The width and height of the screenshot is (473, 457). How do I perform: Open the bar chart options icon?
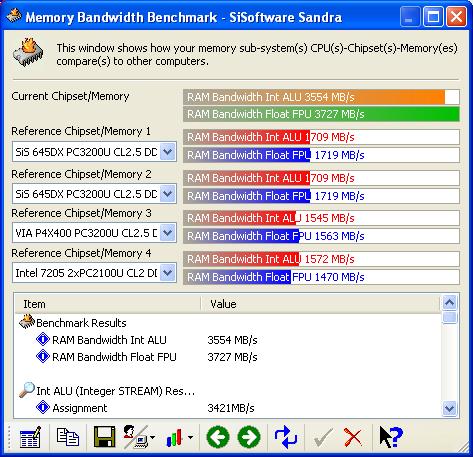pos(175,437)
